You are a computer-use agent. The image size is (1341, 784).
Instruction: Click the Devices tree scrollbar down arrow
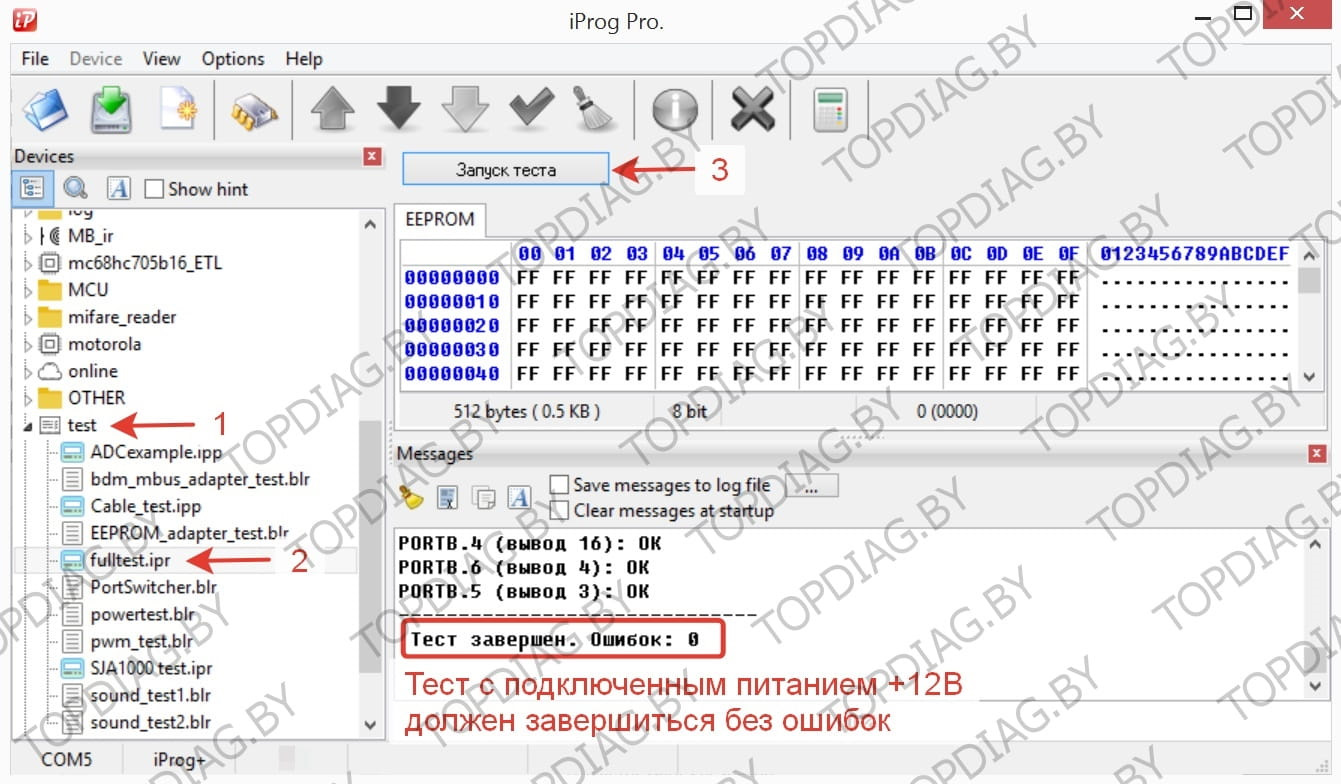tap(370, 725)
